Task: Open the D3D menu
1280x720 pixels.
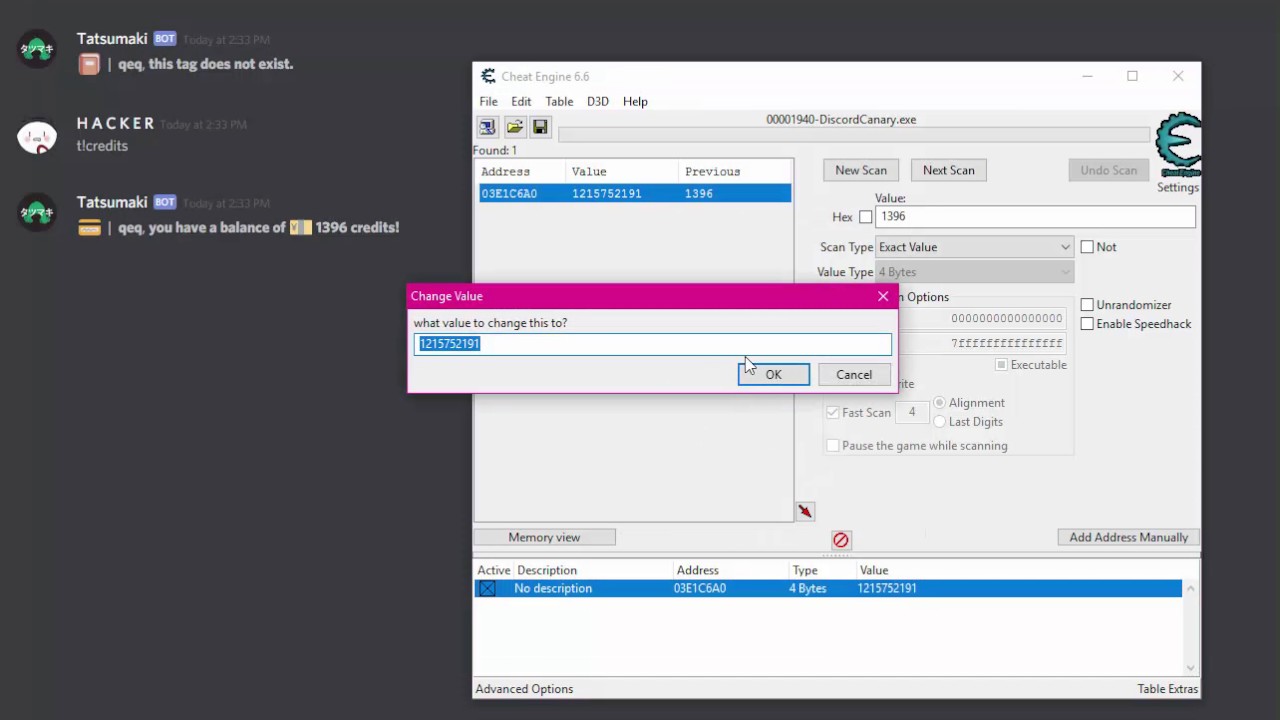Action: tap(598, 101)
